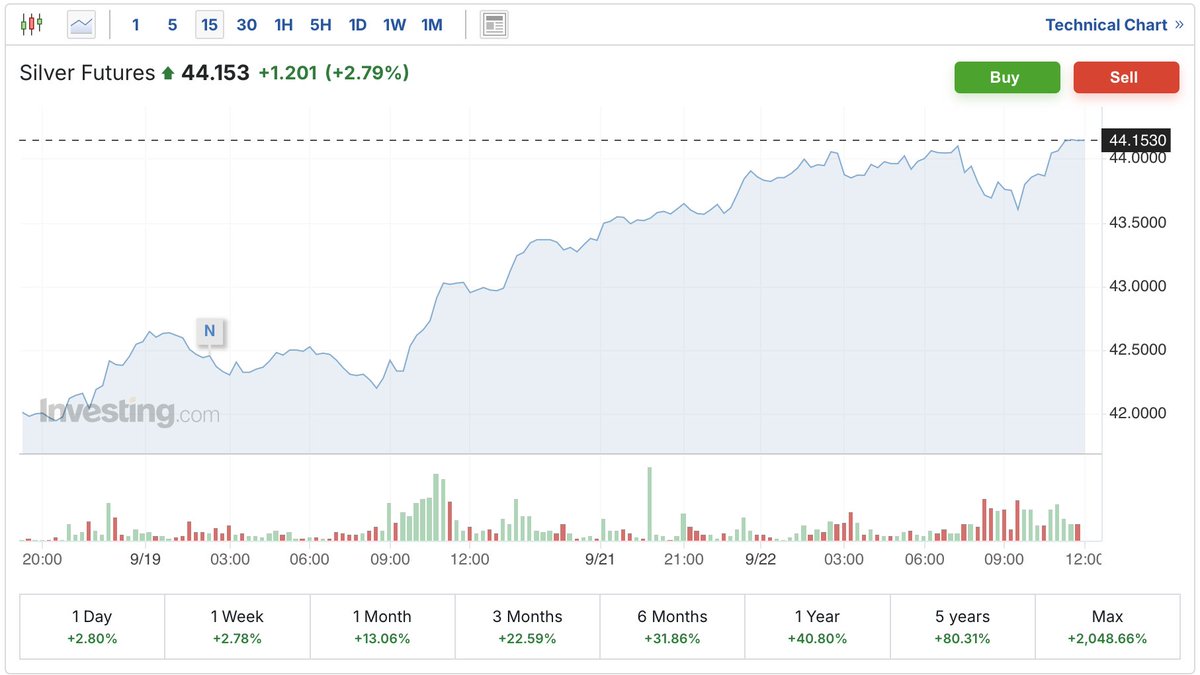This screenshot has height=675, width=1200.
Task: Select the 1M interval
Action: (x=432, y=25)
